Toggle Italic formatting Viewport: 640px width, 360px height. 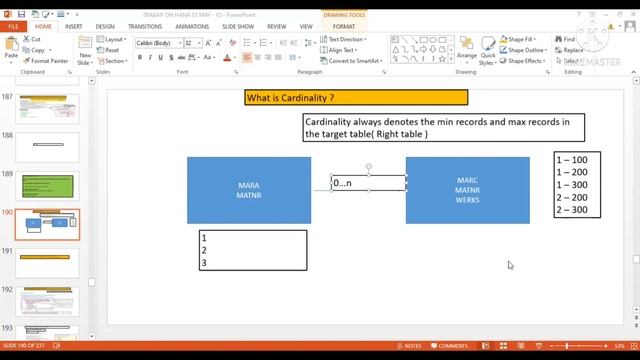(x=150, y=58)
